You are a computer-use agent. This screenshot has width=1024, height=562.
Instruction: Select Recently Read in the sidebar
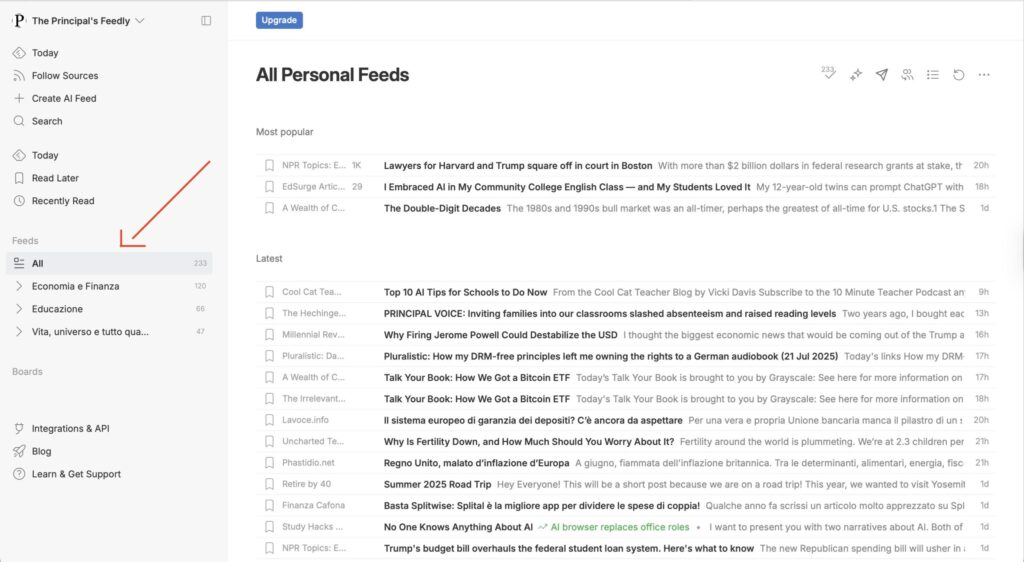[x=63, y=201]
